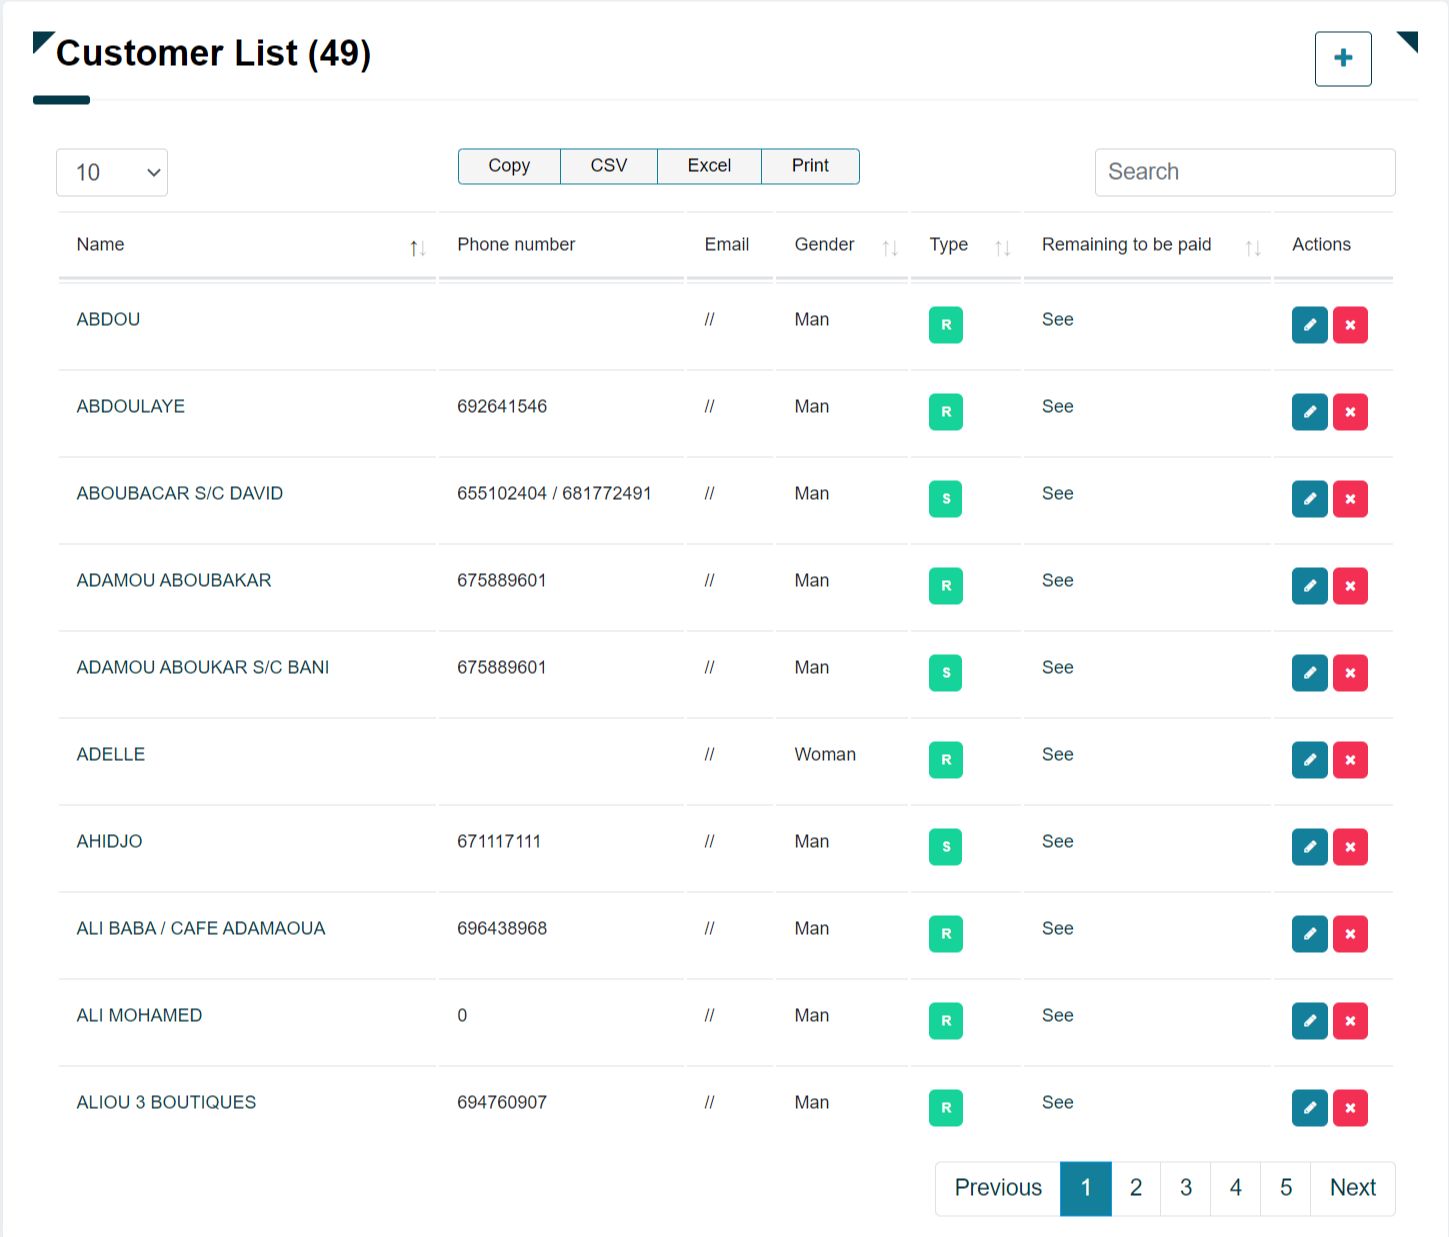Click S type badge for AHIDJO

945,847
